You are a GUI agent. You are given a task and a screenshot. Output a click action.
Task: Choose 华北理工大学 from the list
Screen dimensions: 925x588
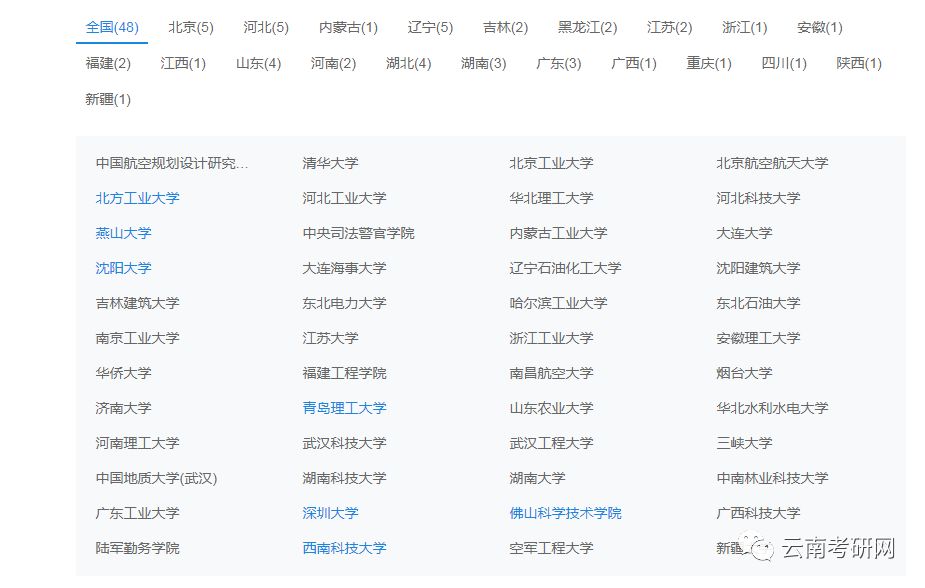(x=551, y=198)
